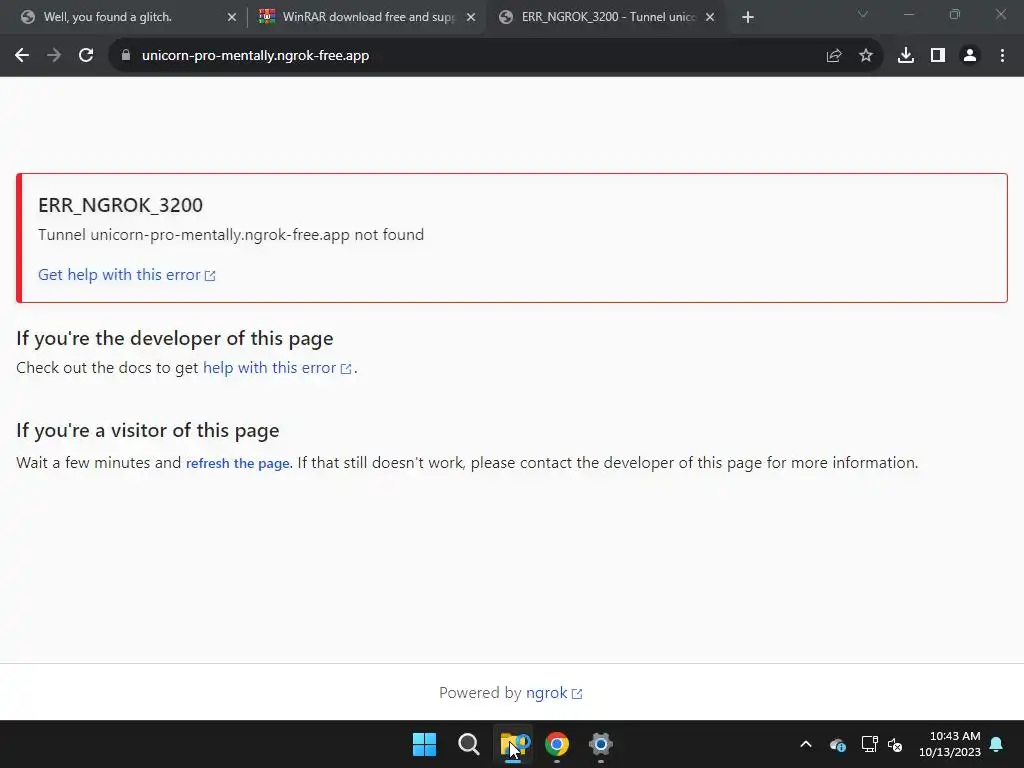Close the 'Well, you found a glitch.' tab
This screenshot has height=768, width=1024.
[232, 18]
